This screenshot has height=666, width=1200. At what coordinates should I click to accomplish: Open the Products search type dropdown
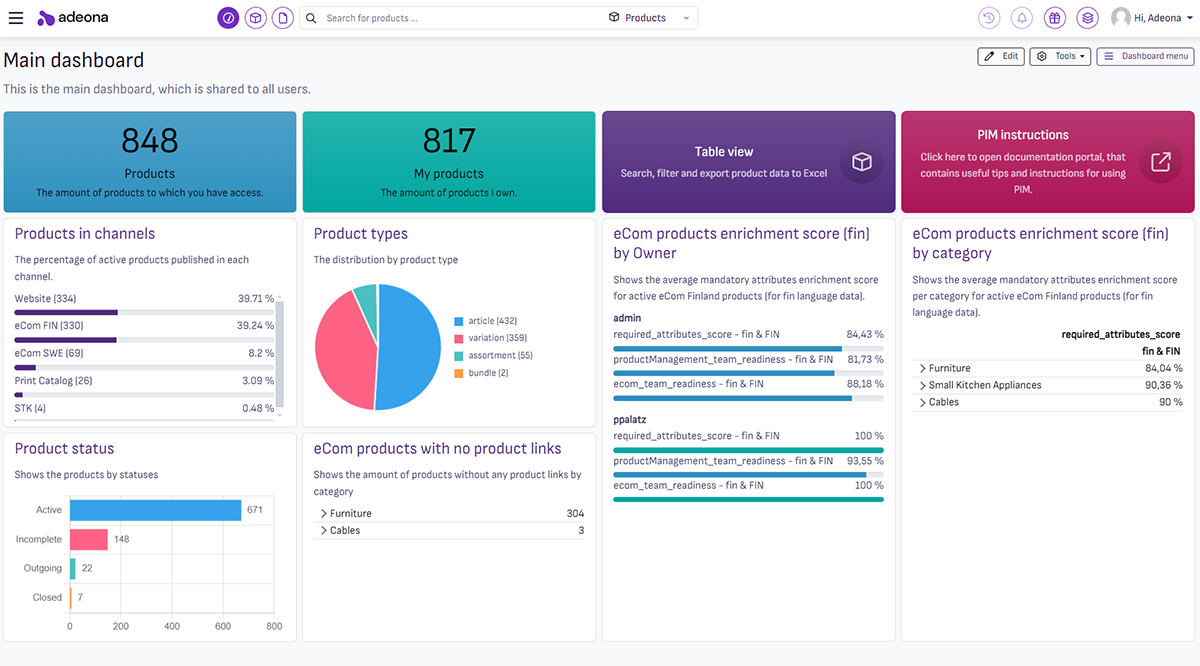[x=649, y=18]
